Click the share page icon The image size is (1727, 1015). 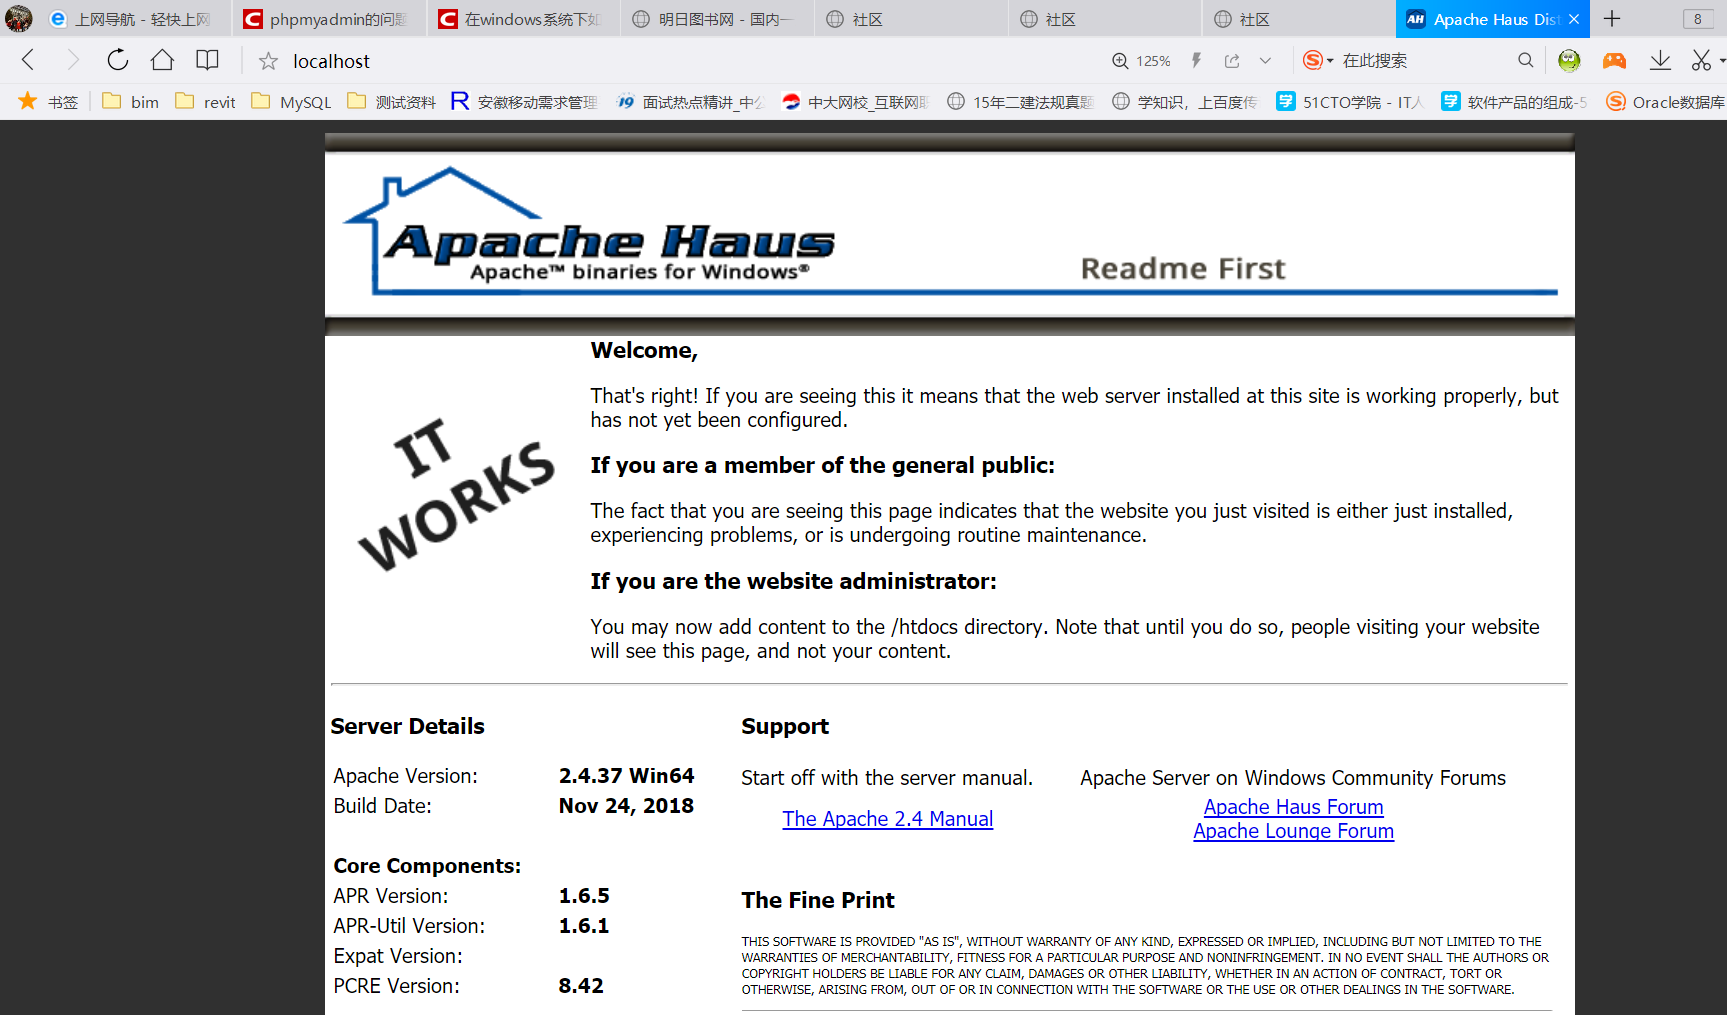1232,61
